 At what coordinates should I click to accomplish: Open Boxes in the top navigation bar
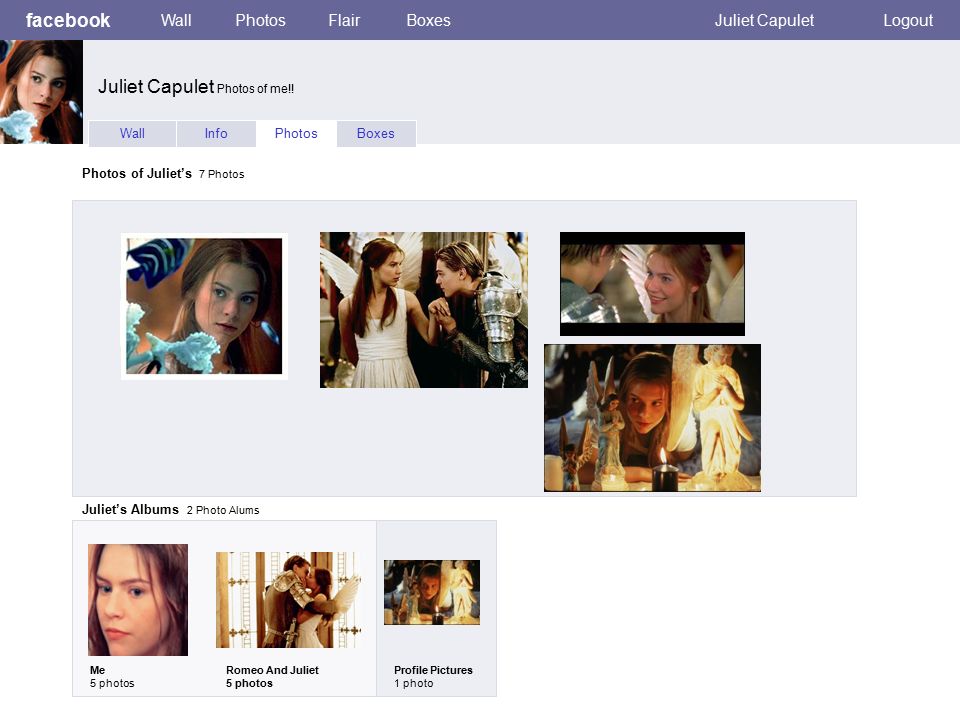point(429,20)
